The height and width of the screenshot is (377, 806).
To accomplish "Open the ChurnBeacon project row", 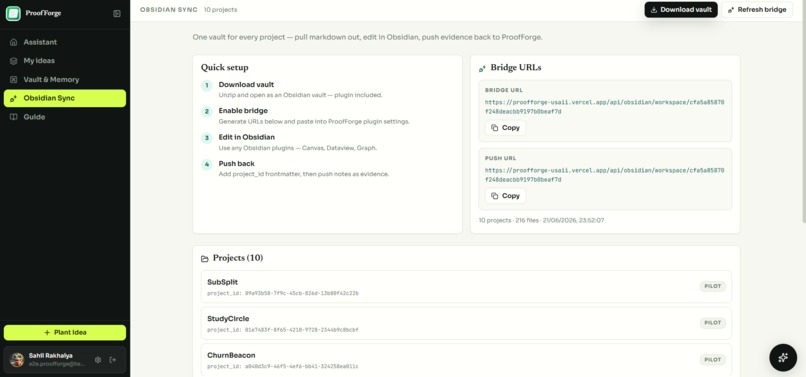I will click(466, 360).
